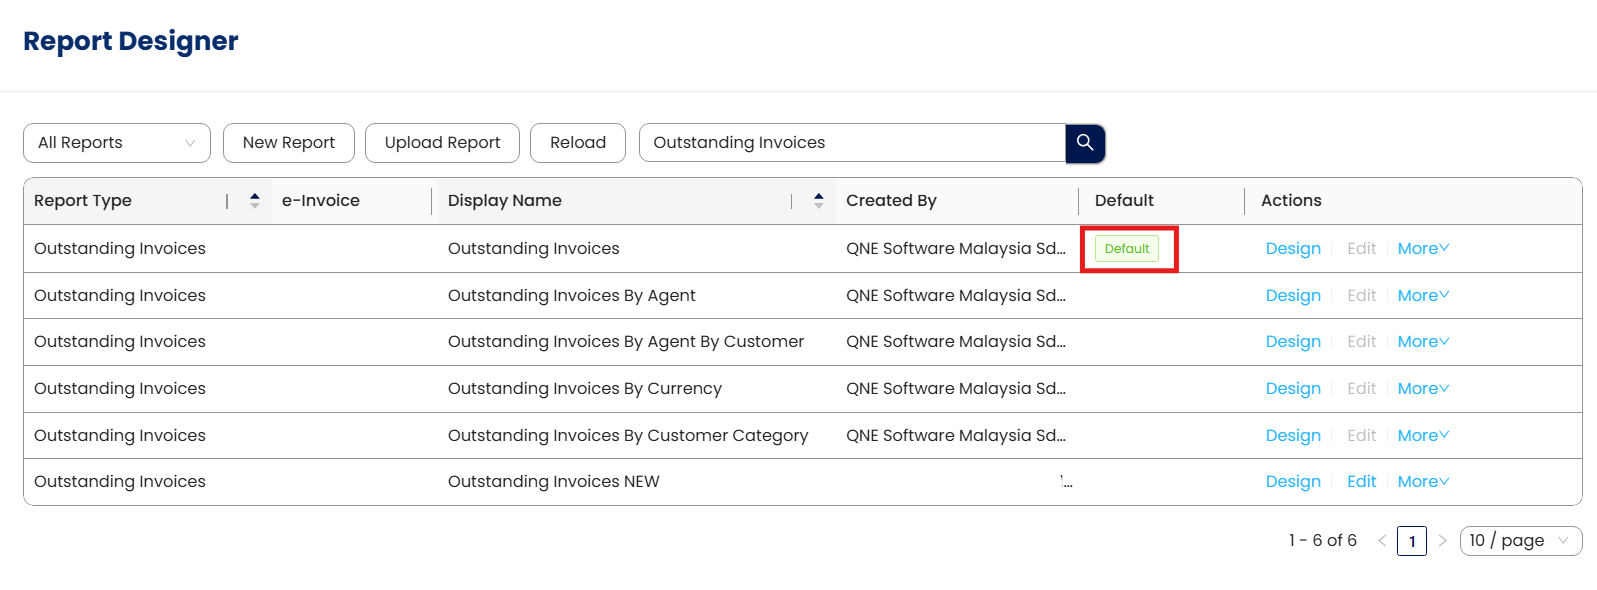Click the green Default badge

(x=1126, y=249)
